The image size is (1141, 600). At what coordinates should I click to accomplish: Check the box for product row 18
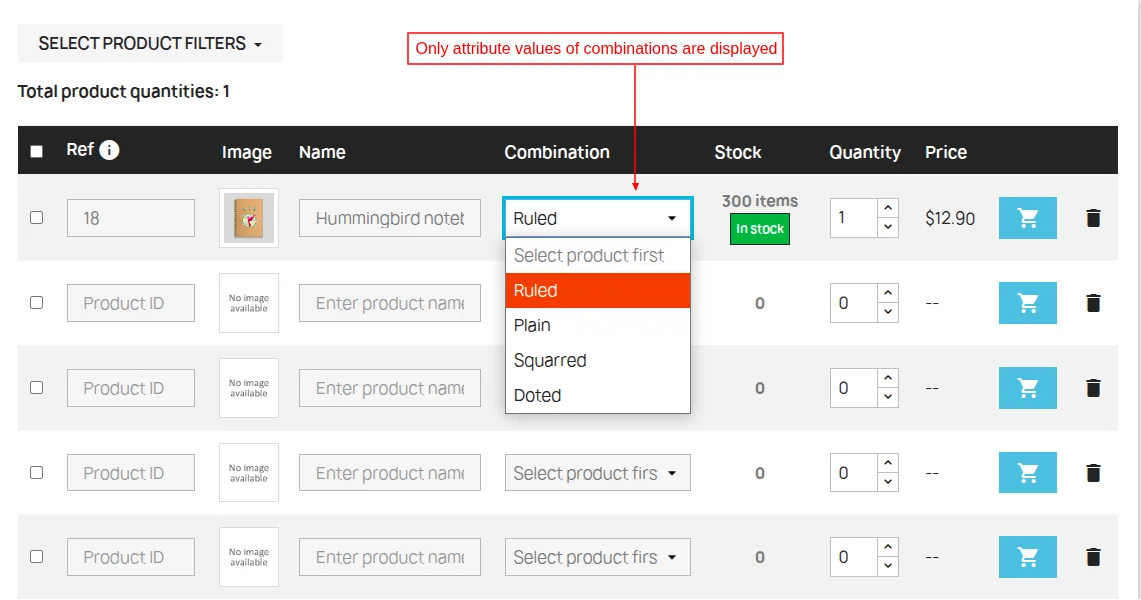[x=37, y=217]
